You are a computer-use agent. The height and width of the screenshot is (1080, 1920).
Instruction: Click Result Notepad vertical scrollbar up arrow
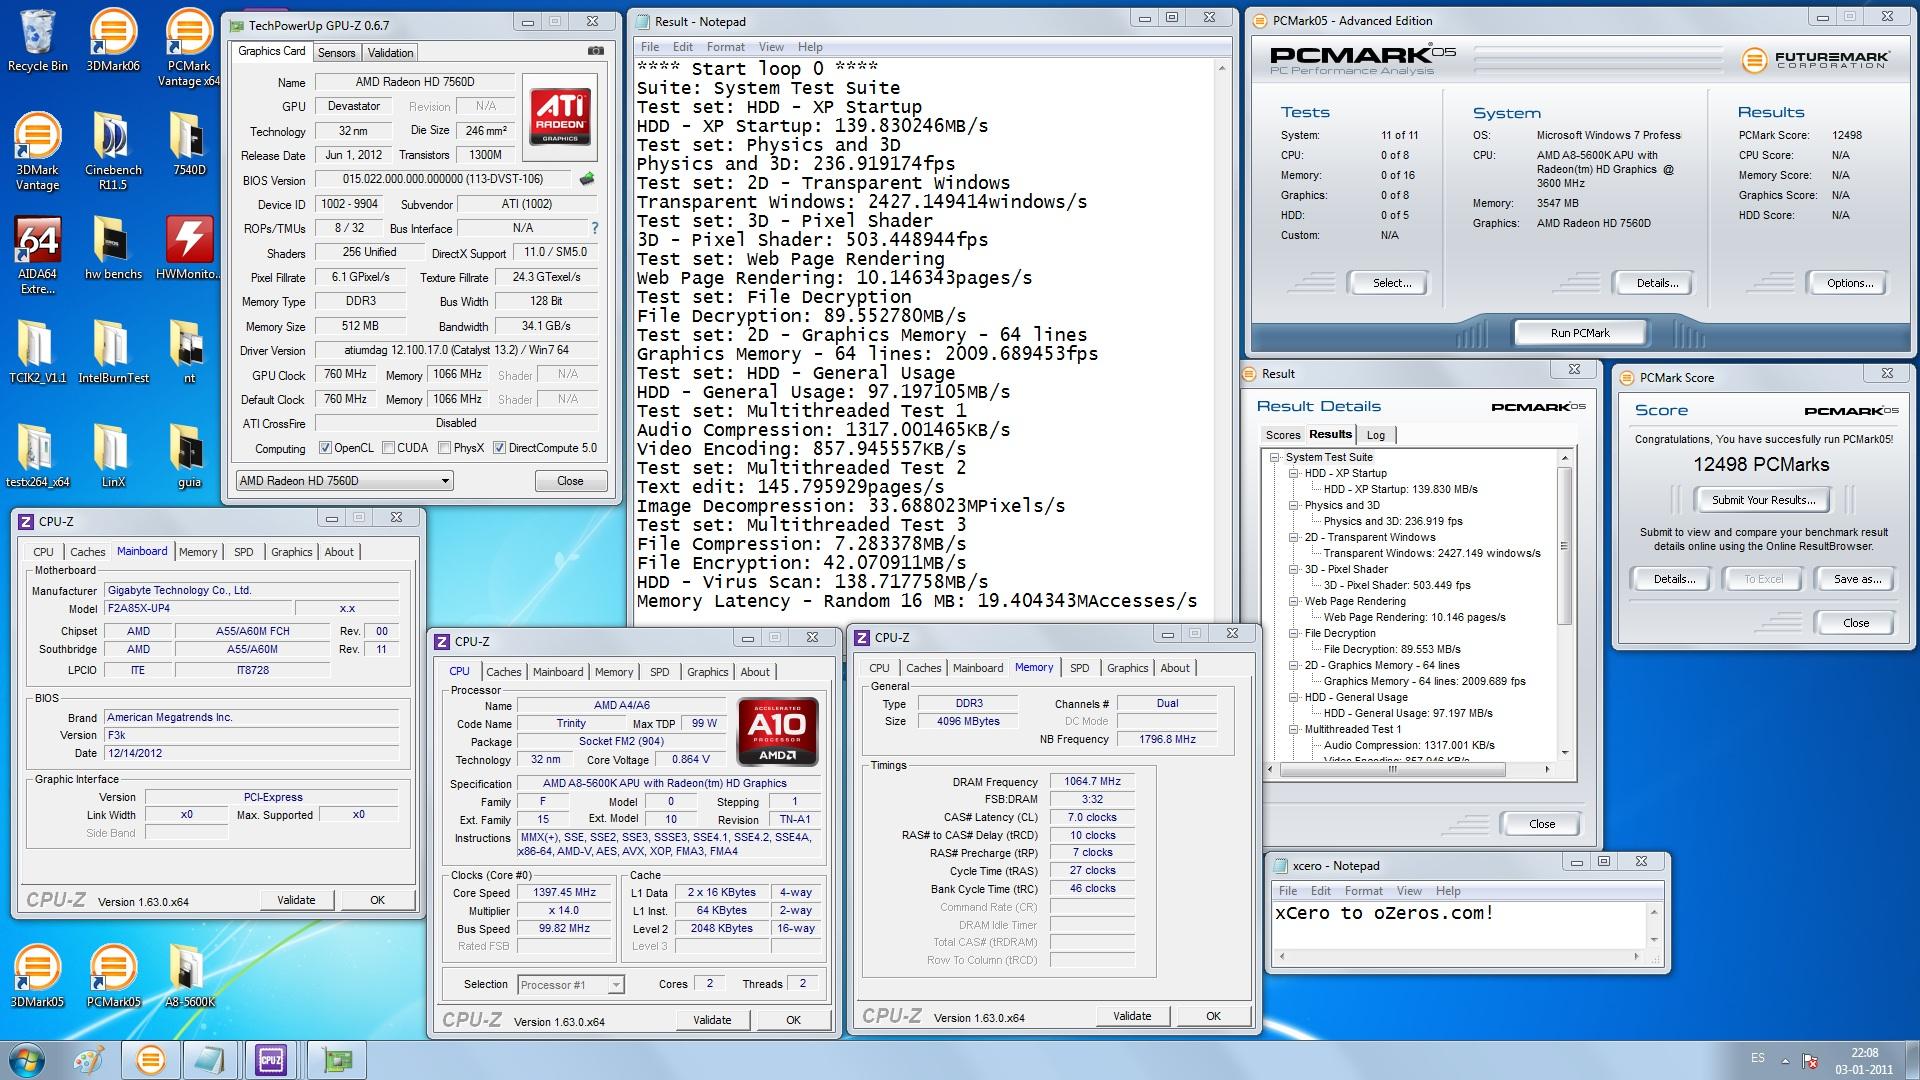coord(1221,68)
